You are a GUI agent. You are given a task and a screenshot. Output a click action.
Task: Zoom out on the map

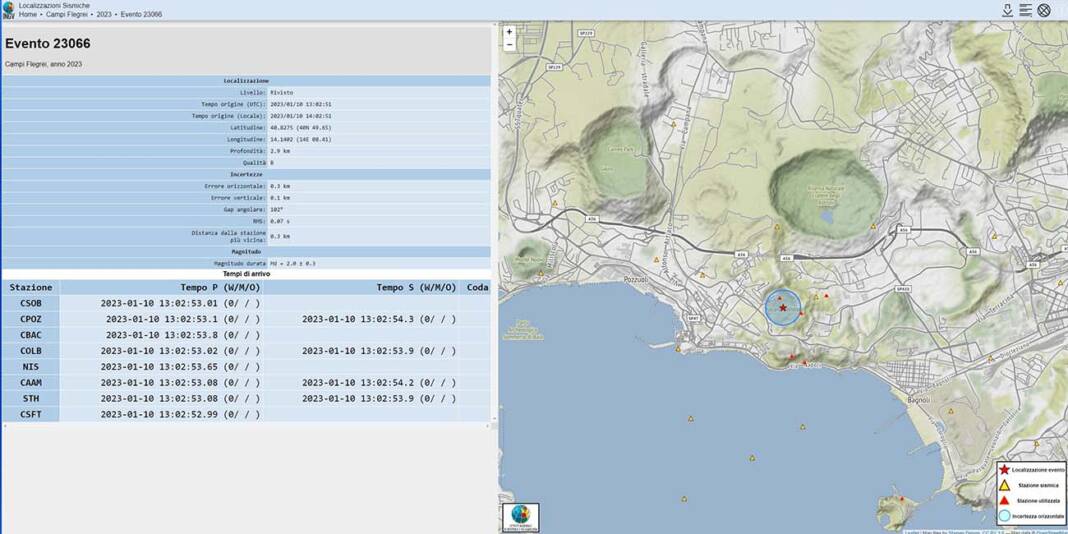(509, 45)
